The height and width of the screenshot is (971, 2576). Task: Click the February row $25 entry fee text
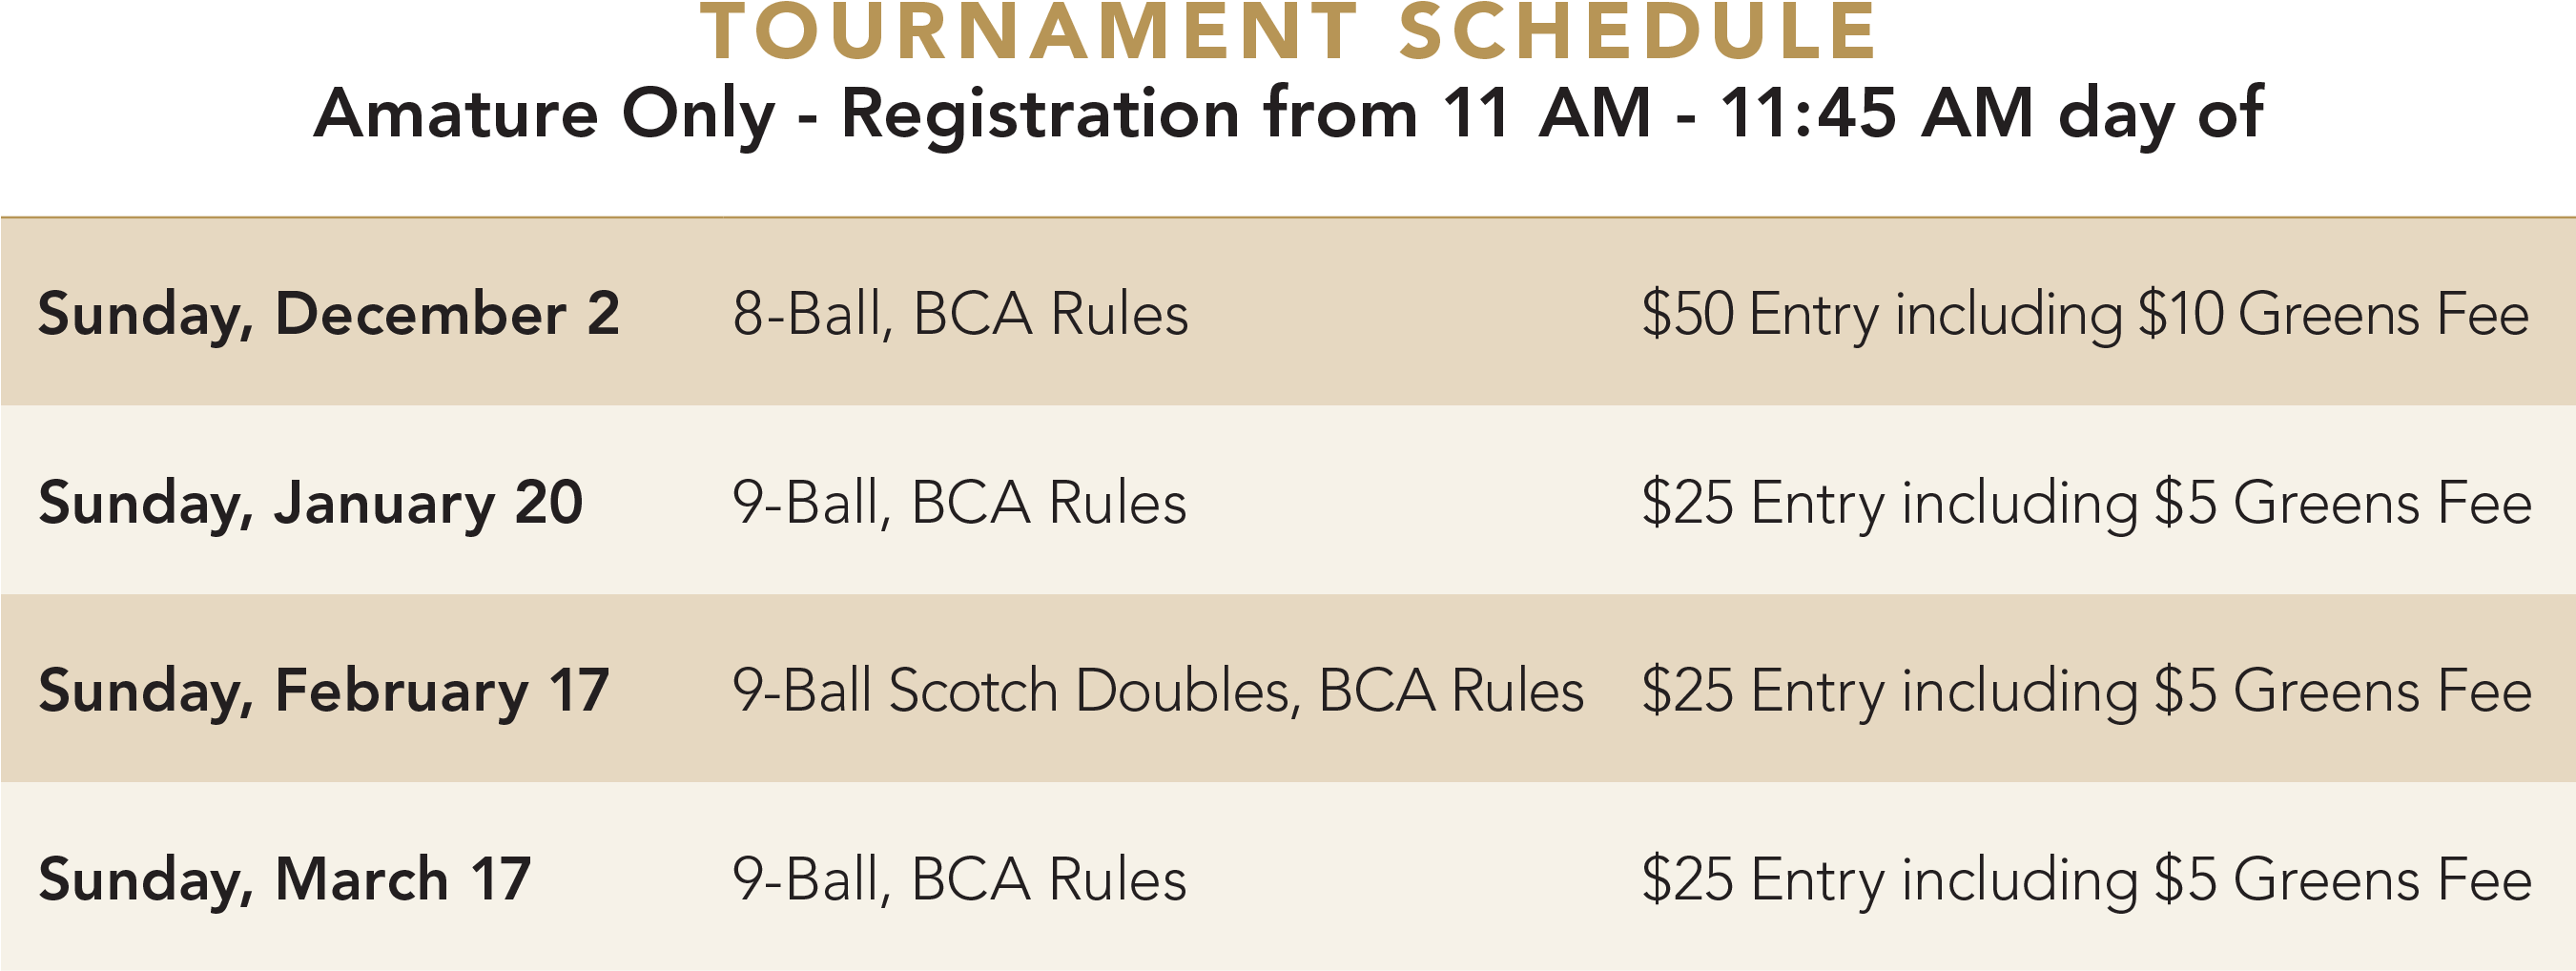pos(2087,691)
